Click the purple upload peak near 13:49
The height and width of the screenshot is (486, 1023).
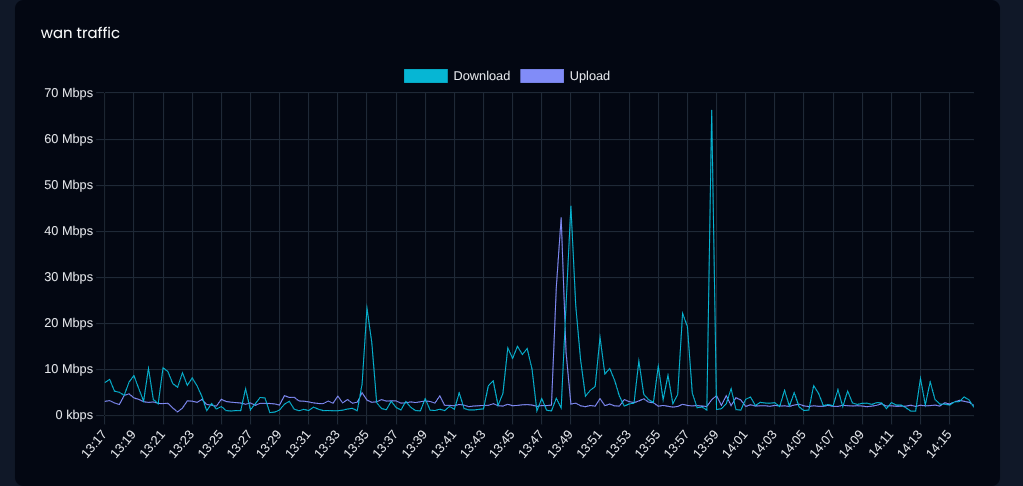561,218
